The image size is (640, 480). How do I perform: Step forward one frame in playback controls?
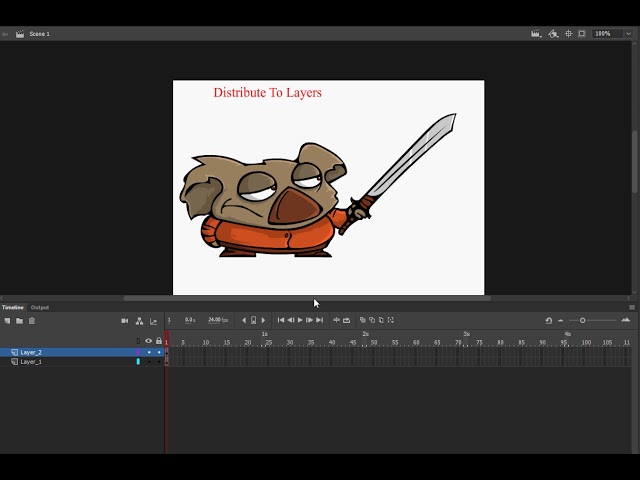[309, 320]
